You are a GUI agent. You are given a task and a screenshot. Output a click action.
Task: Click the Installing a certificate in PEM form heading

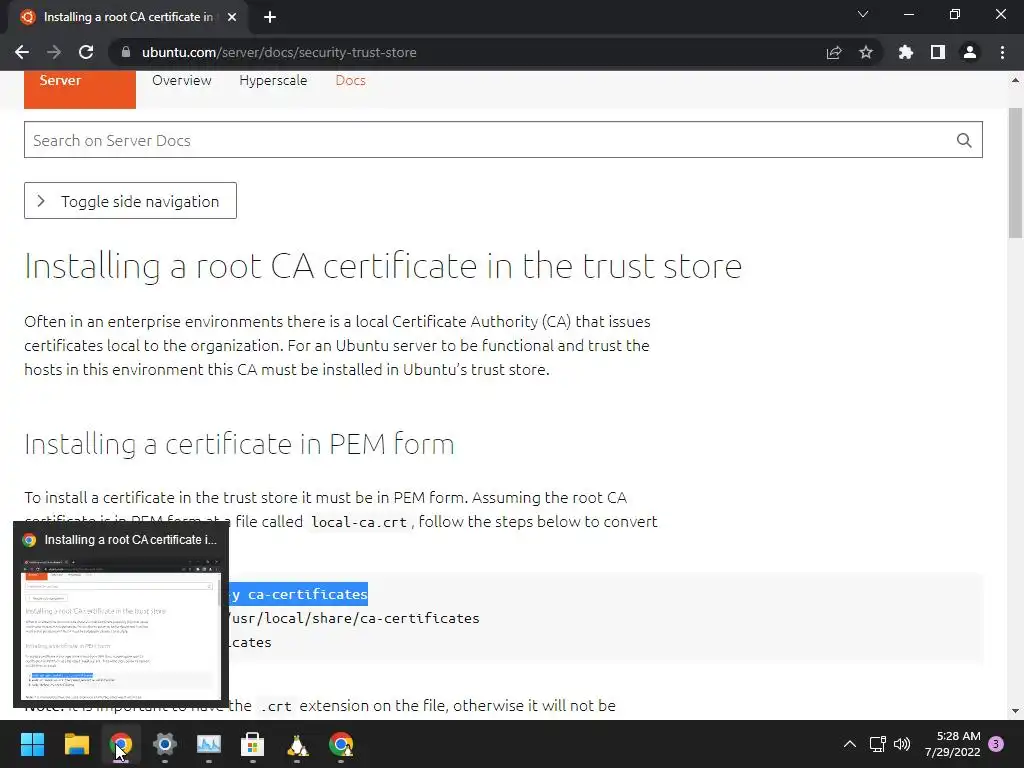239,444
